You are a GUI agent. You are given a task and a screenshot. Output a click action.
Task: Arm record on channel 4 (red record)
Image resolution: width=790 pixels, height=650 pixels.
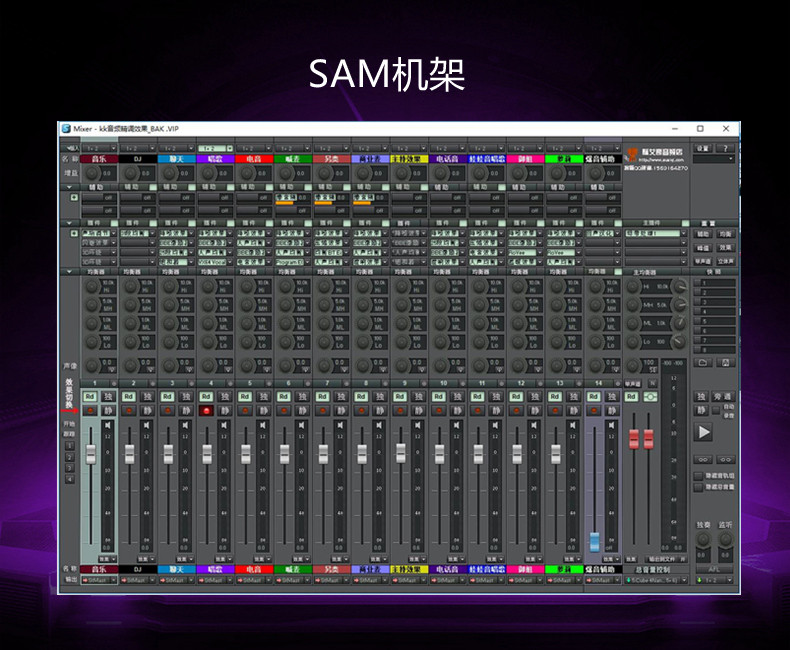click(206, 411)
